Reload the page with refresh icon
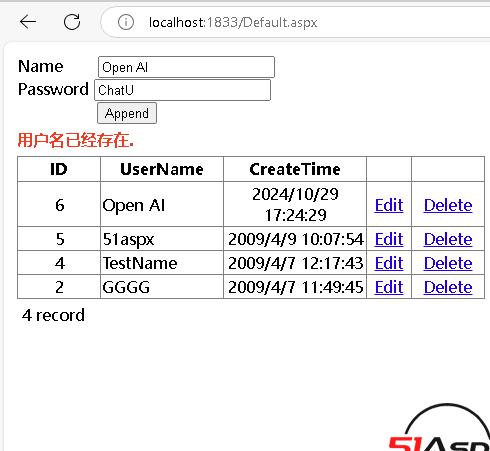Image resolution: width=490 pixels, height=451 pixels. 72,22
